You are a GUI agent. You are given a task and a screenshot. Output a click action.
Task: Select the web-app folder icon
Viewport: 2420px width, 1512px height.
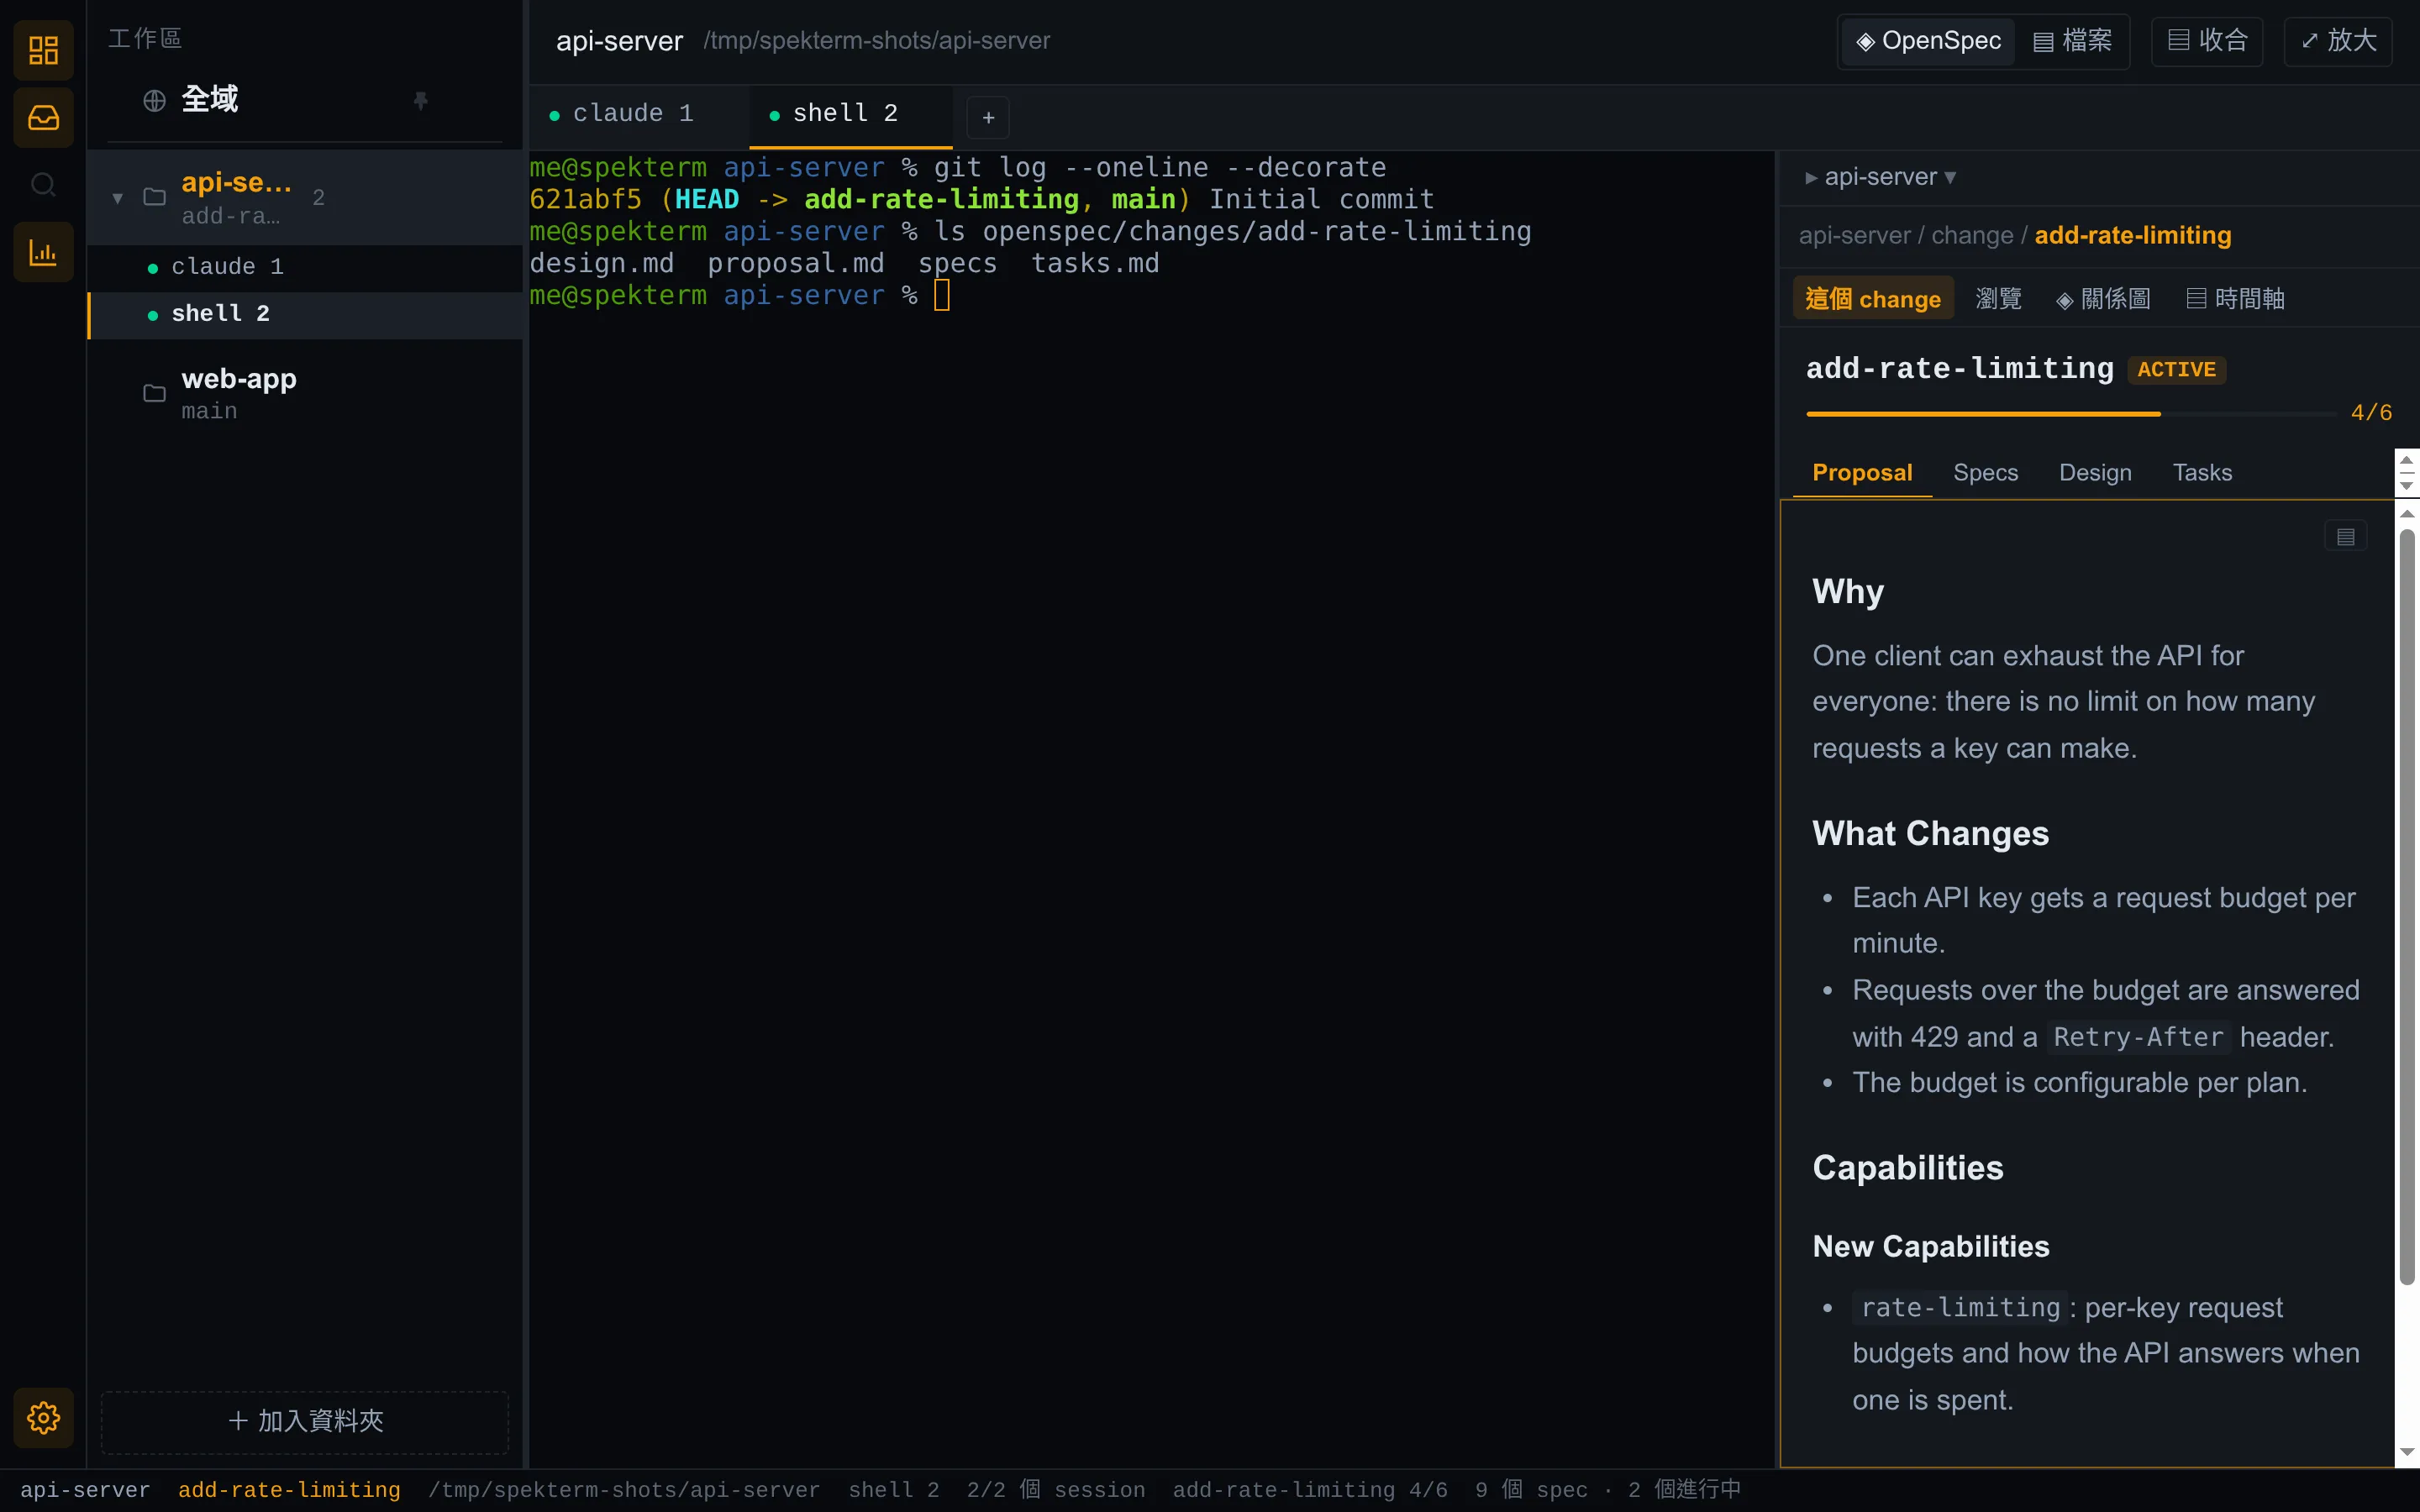point(154,393)
